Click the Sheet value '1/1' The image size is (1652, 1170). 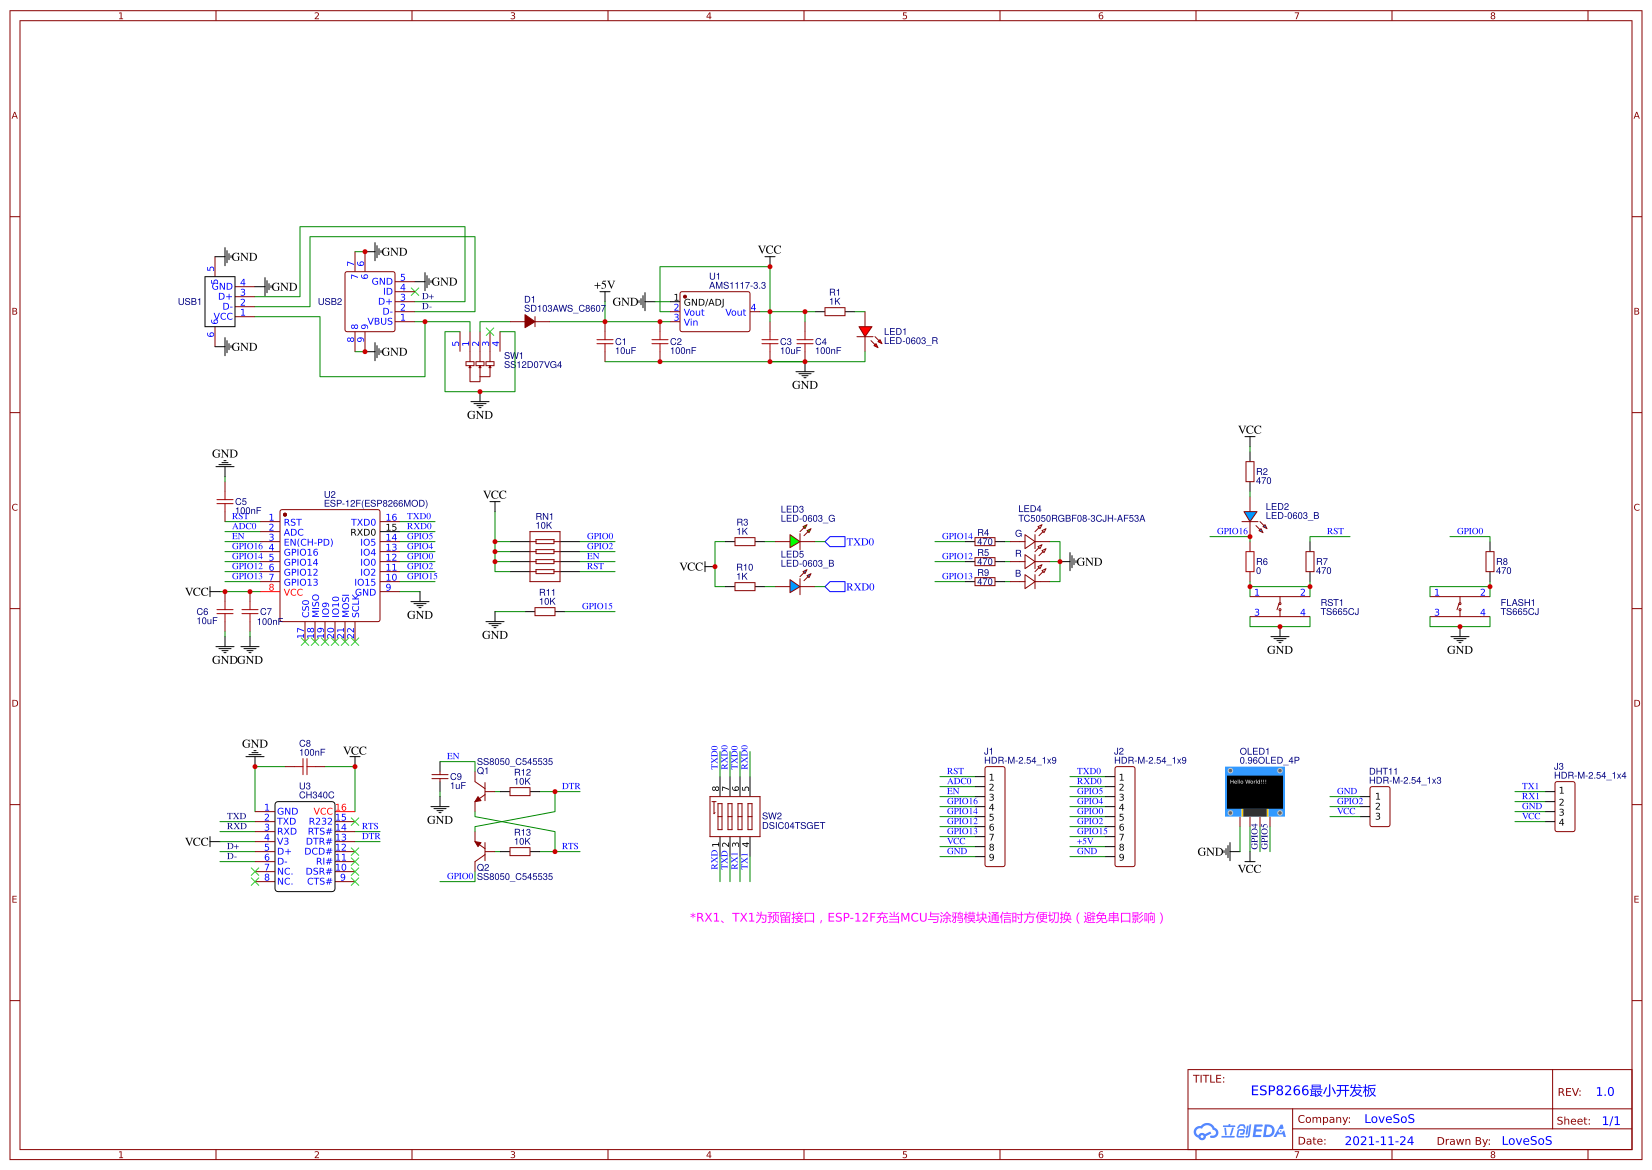click(x=1611, y=1121)
